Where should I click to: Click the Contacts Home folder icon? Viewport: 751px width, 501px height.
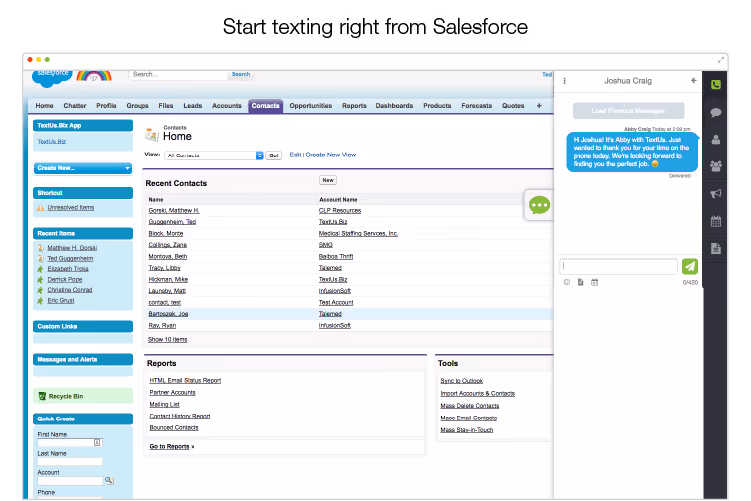tap(152, 134)
